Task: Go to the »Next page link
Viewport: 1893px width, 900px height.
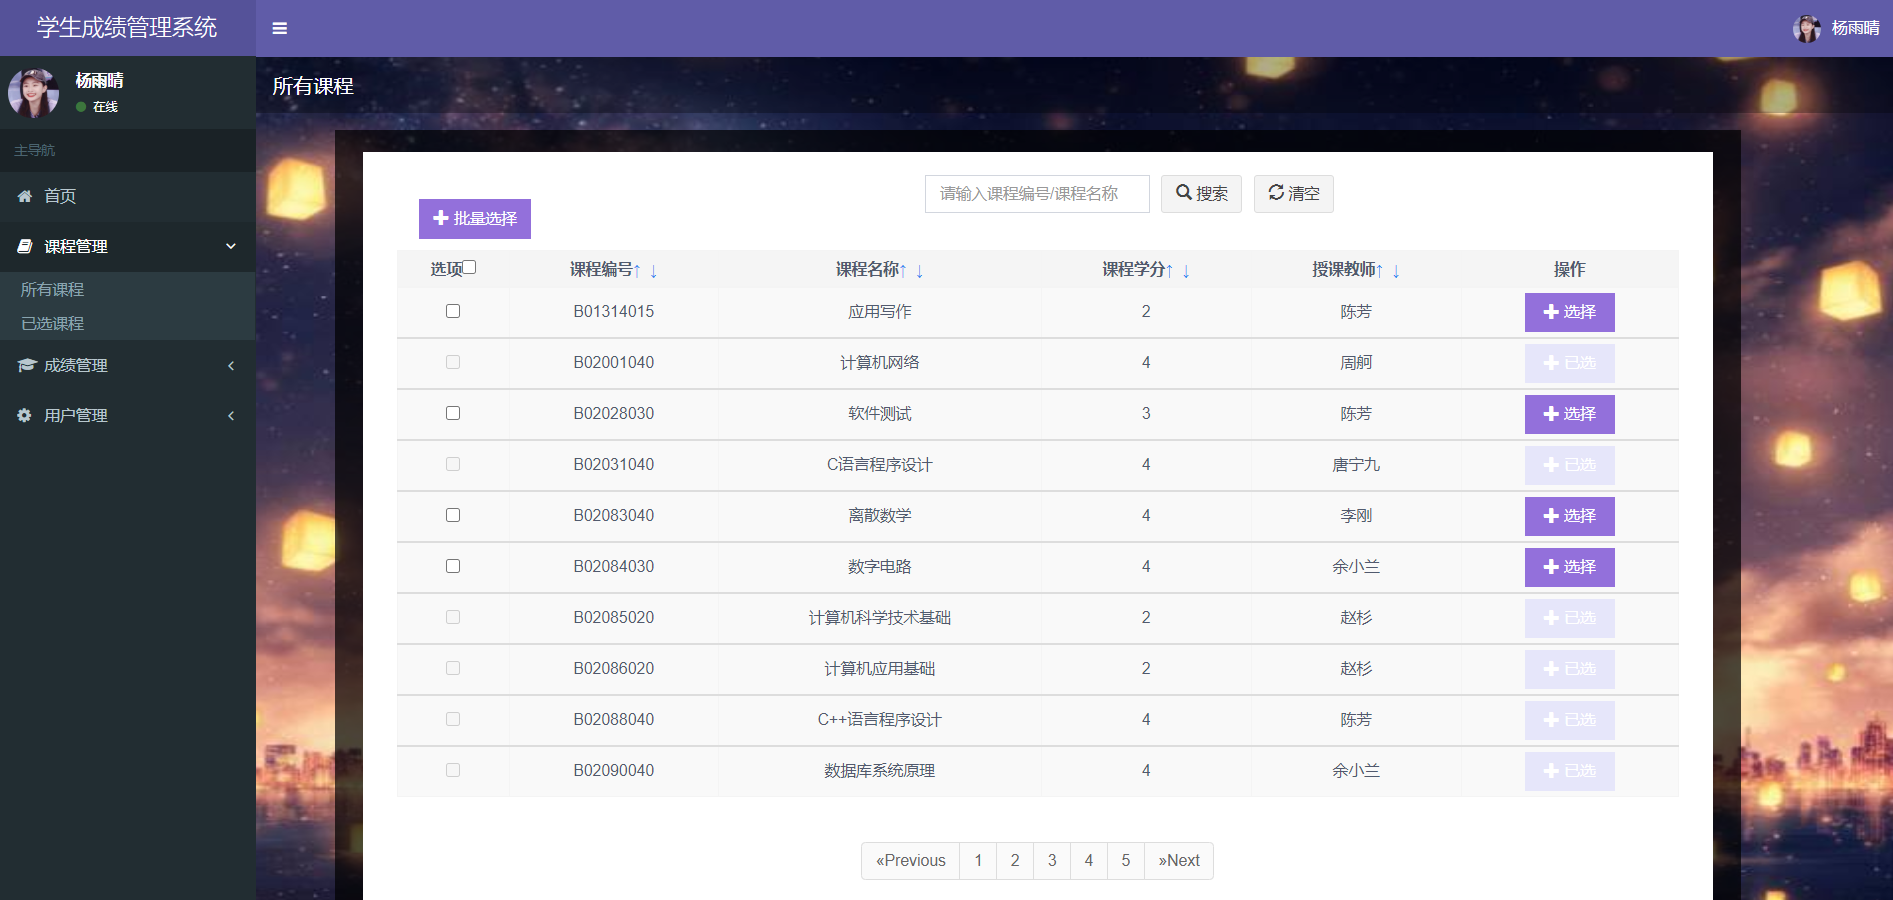Action: click(x=1179, y=861)
